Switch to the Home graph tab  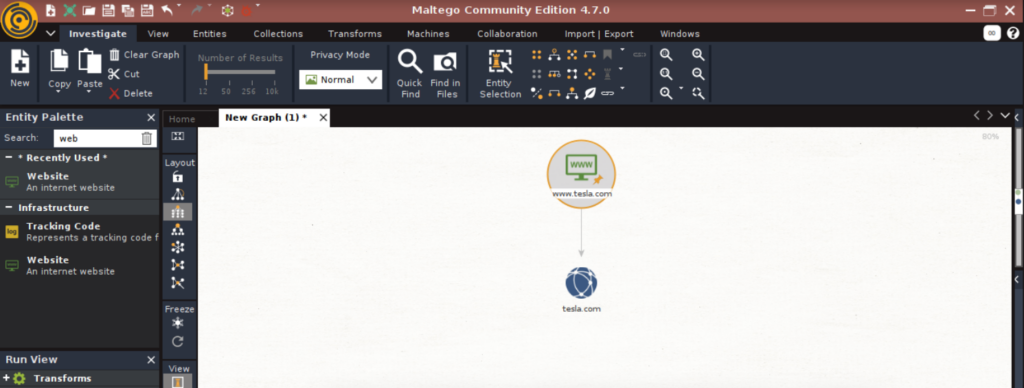pyautogui.click(x=182, y=119)
